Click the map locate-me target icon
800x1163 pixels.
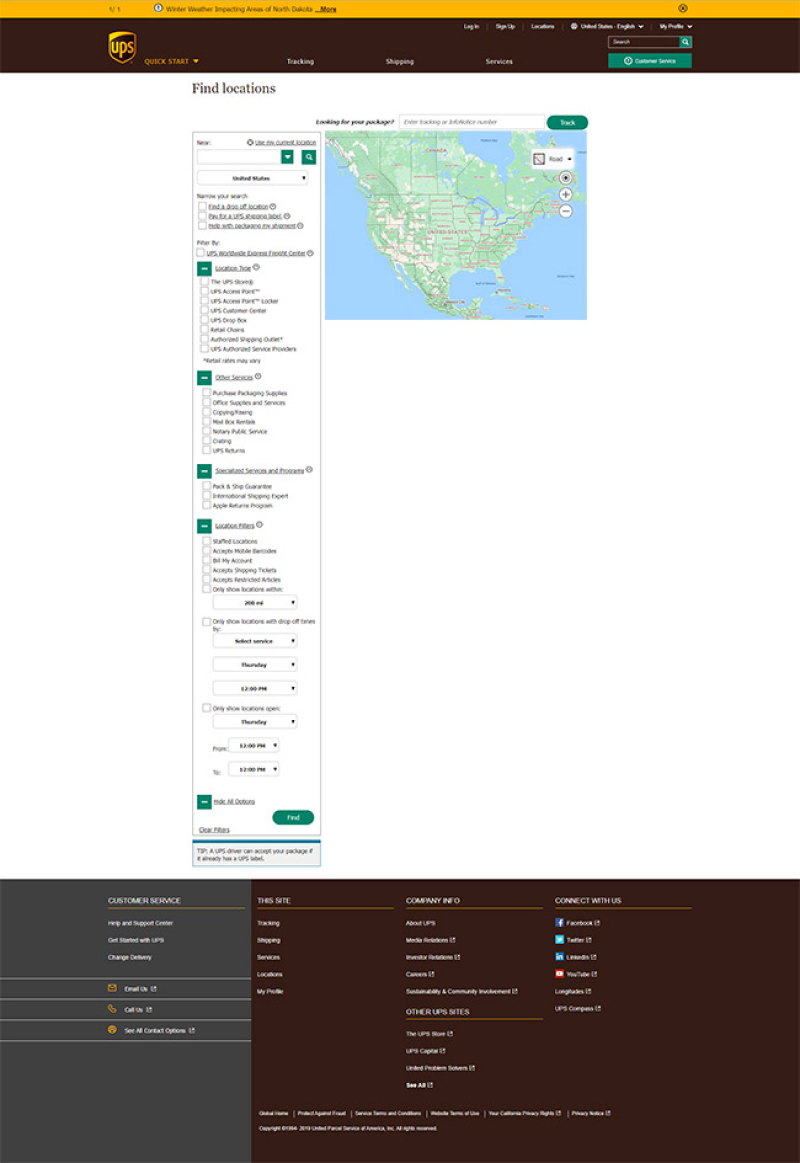(566, 178)
